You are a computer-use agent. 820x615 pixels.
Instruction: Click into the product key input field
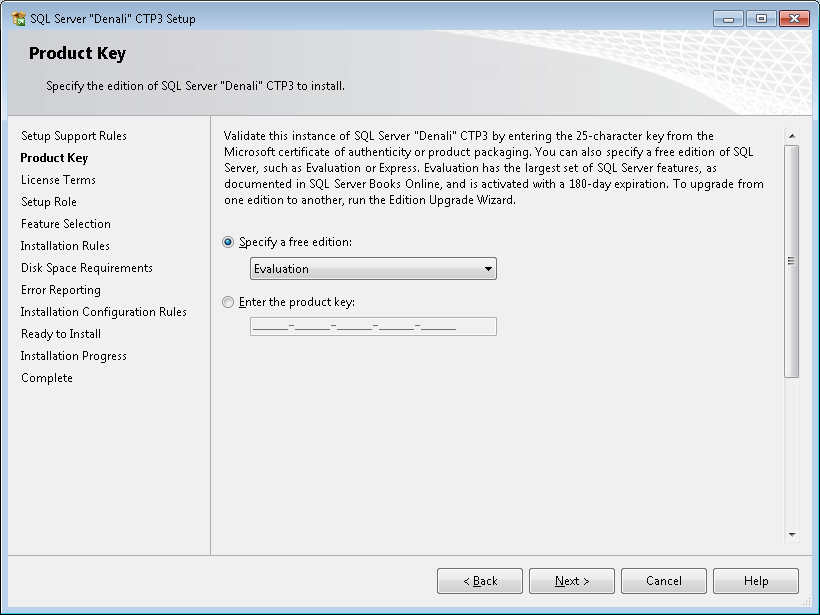coord(373,326)
